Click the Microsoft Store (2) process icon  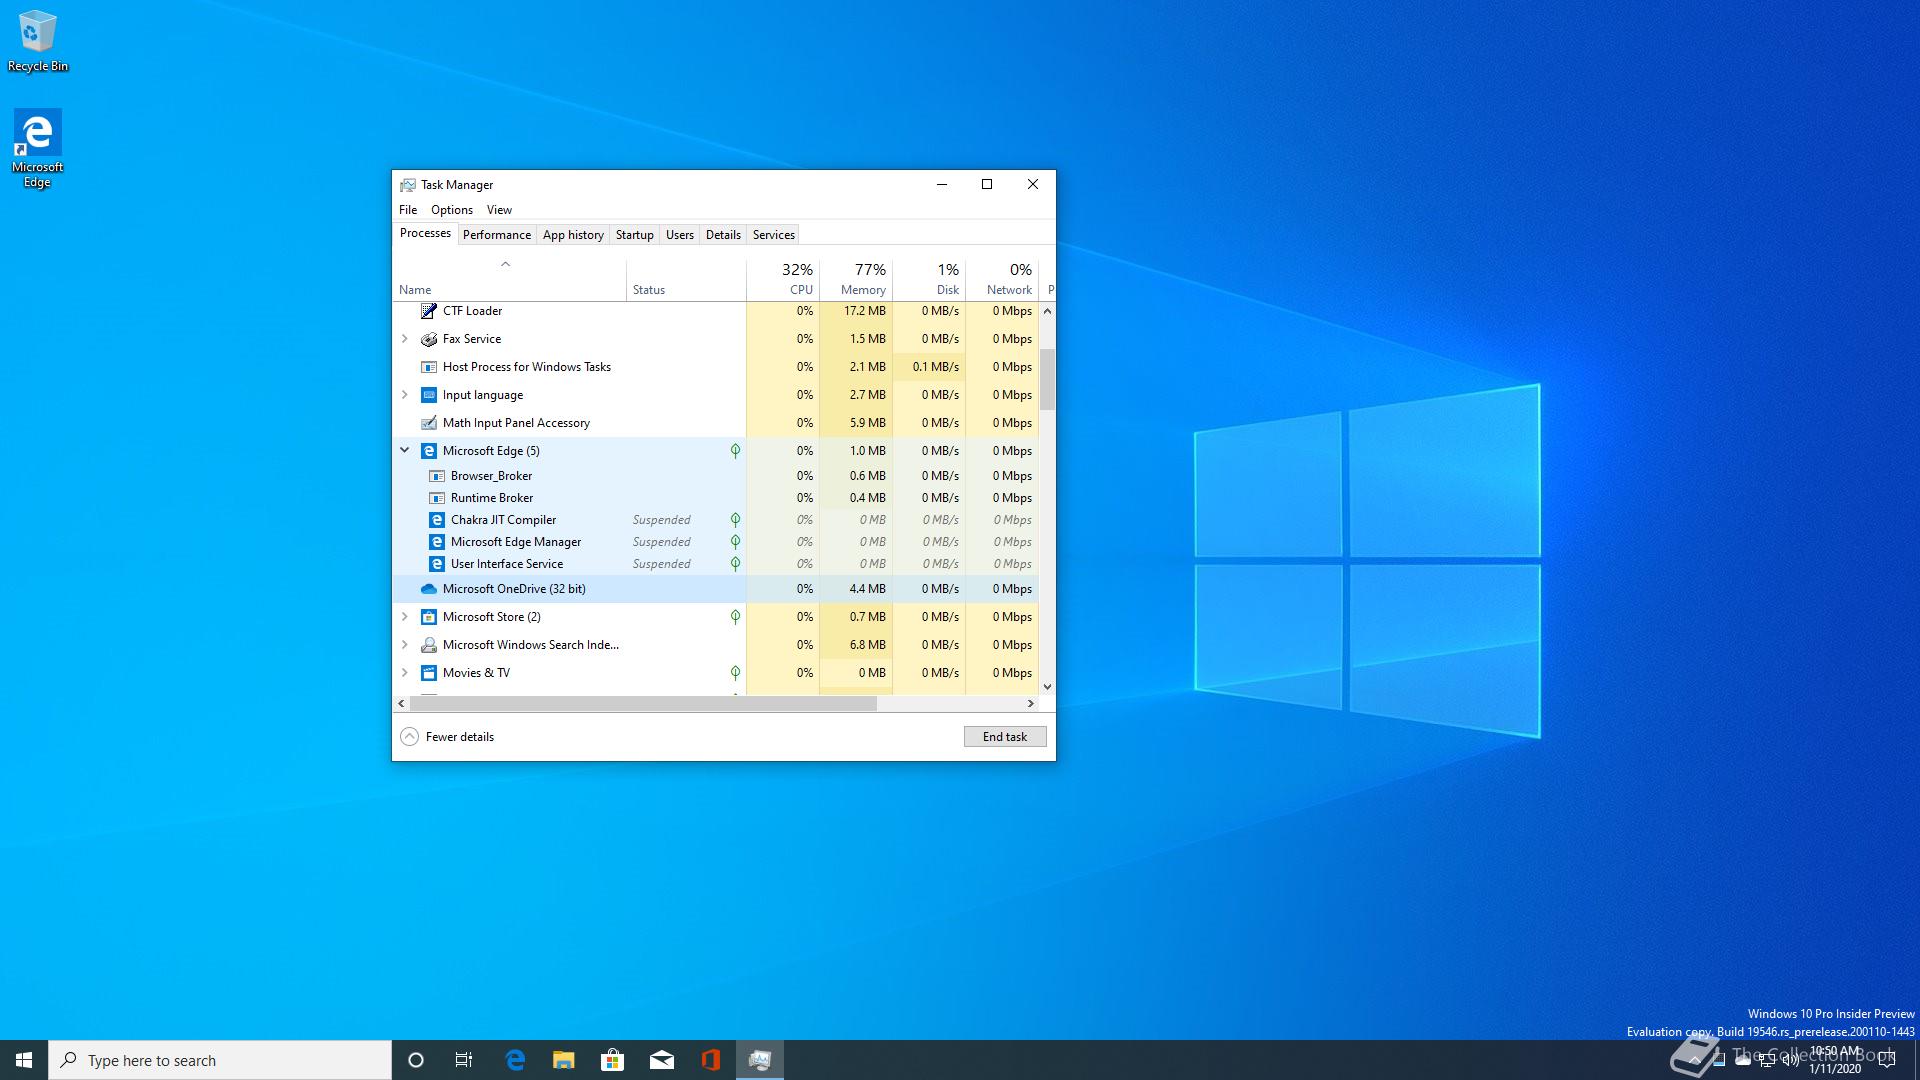point(428,617)
